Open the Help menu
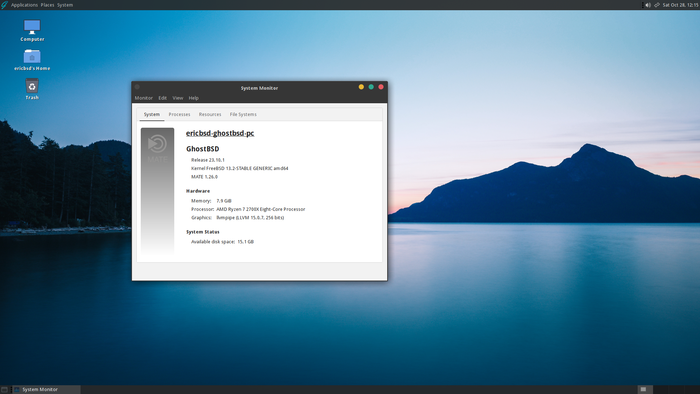The width and height of the screenshot is (700, 394). [193, 98]
